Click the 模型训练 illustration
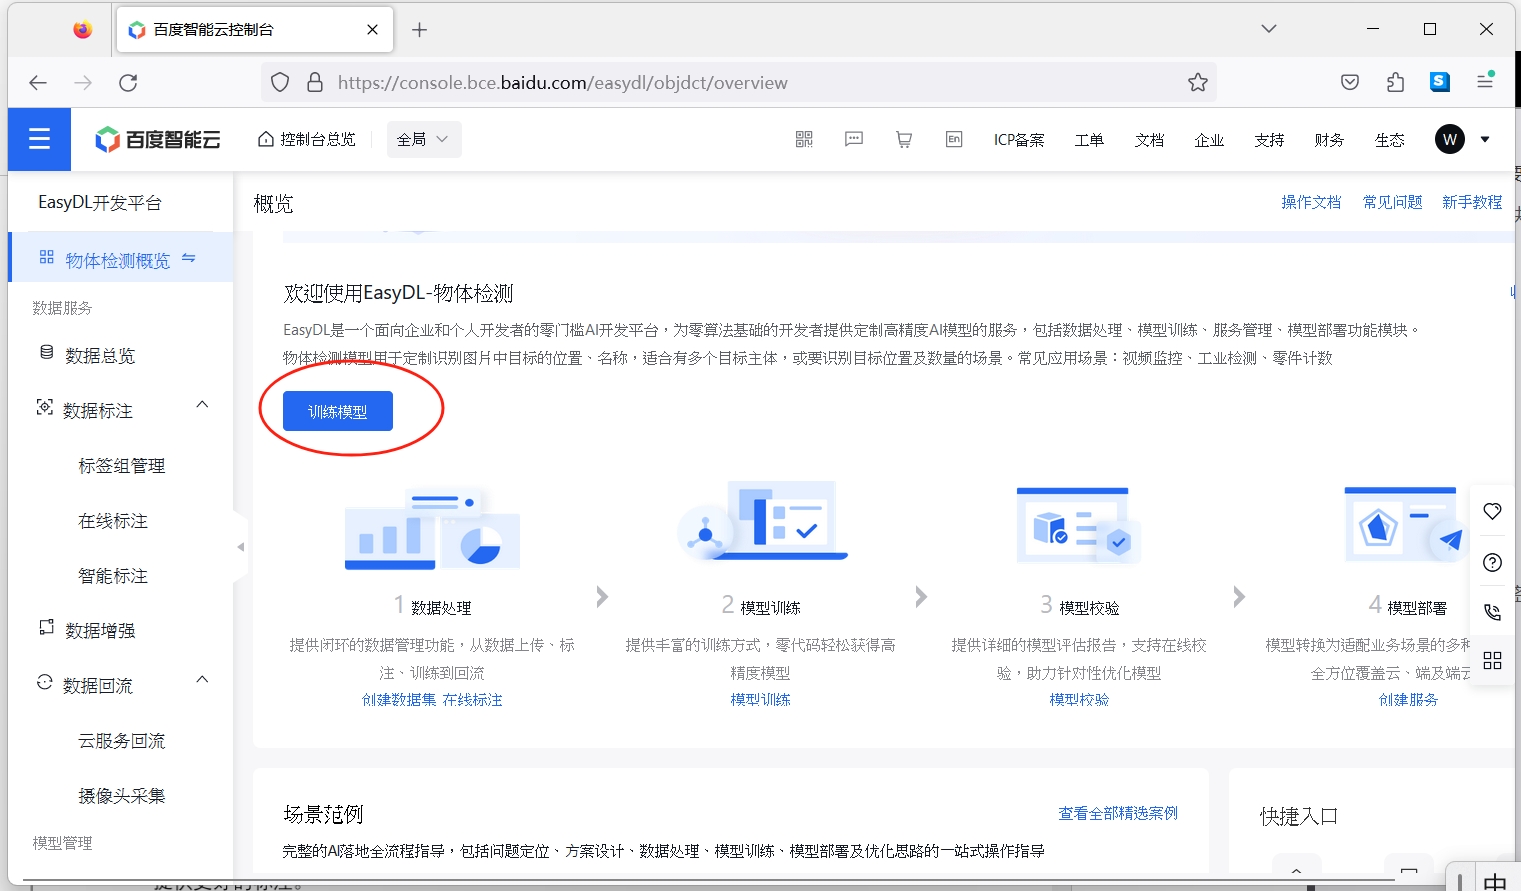This screenshot has height=891, width=1521. tap(762, 522)
